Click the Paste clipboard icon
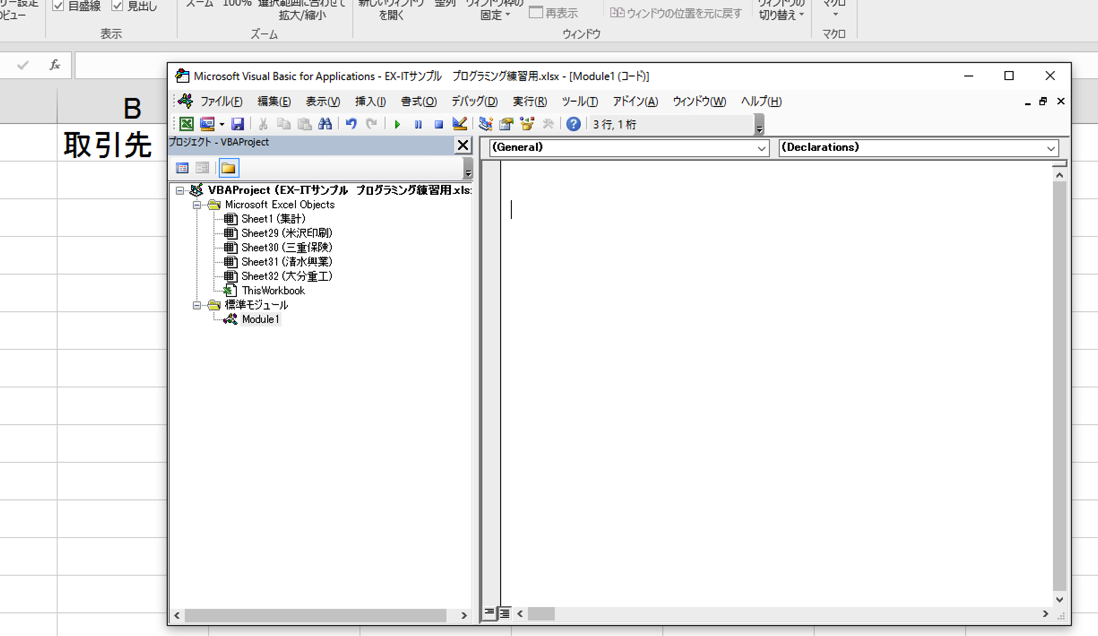The height and width of the screenshot is (636, 1098). [x=304, y=124]
